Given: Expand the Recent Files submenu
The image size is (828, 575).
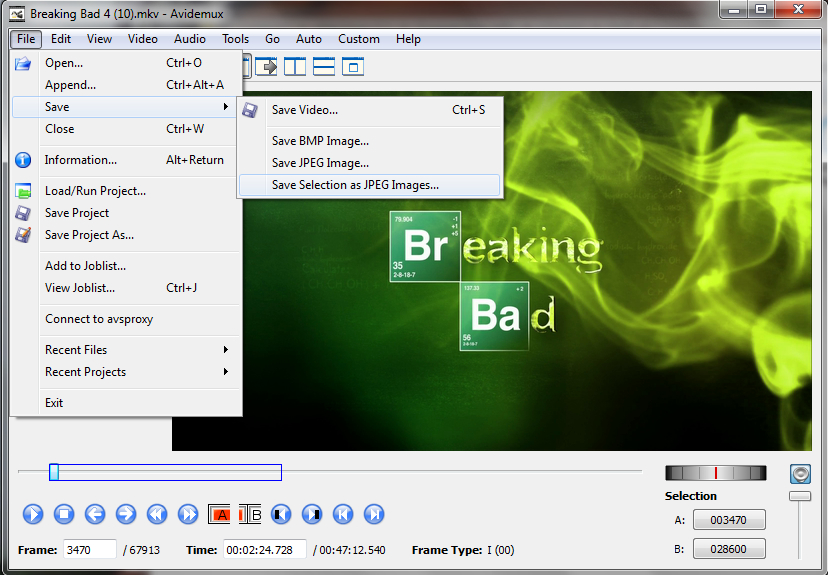Looking at the screenshot, I should point(126,350).
